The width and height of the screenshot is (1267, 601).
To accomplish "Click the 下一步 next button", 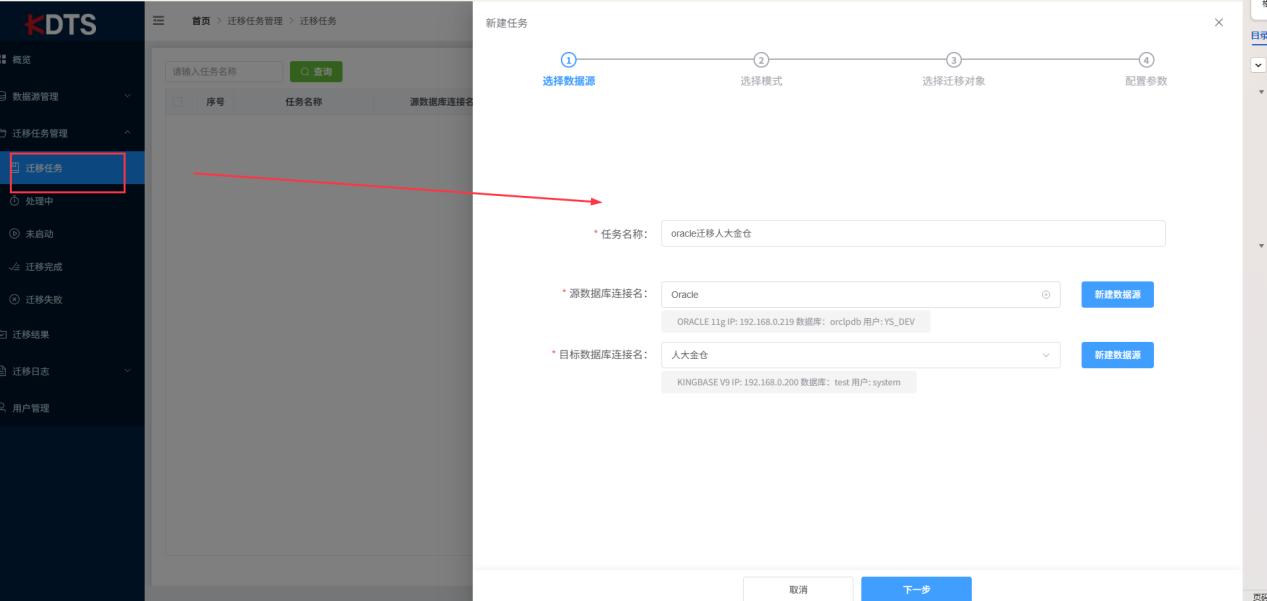I will click(916, 589).
